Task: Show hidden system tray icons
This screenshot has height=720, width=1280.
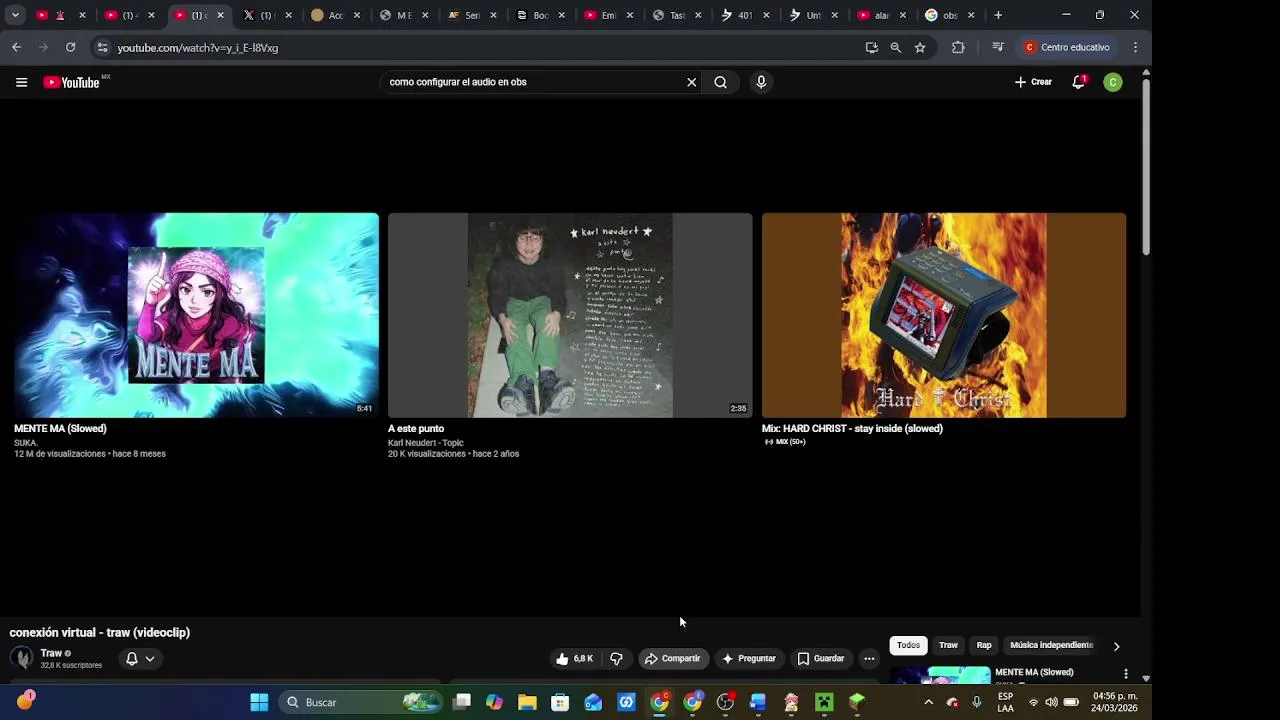Action: click(928, 702)
